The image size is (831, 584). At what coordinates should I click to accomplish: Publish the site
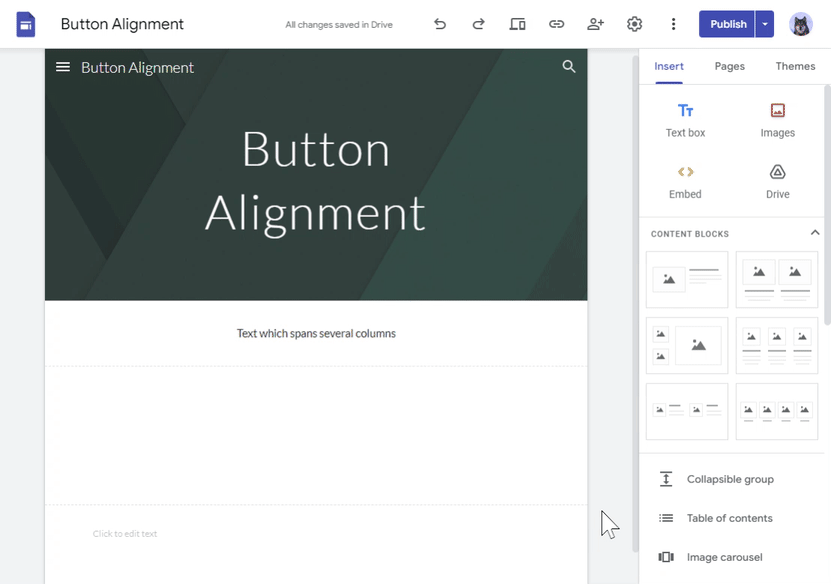tap(727, 24)
